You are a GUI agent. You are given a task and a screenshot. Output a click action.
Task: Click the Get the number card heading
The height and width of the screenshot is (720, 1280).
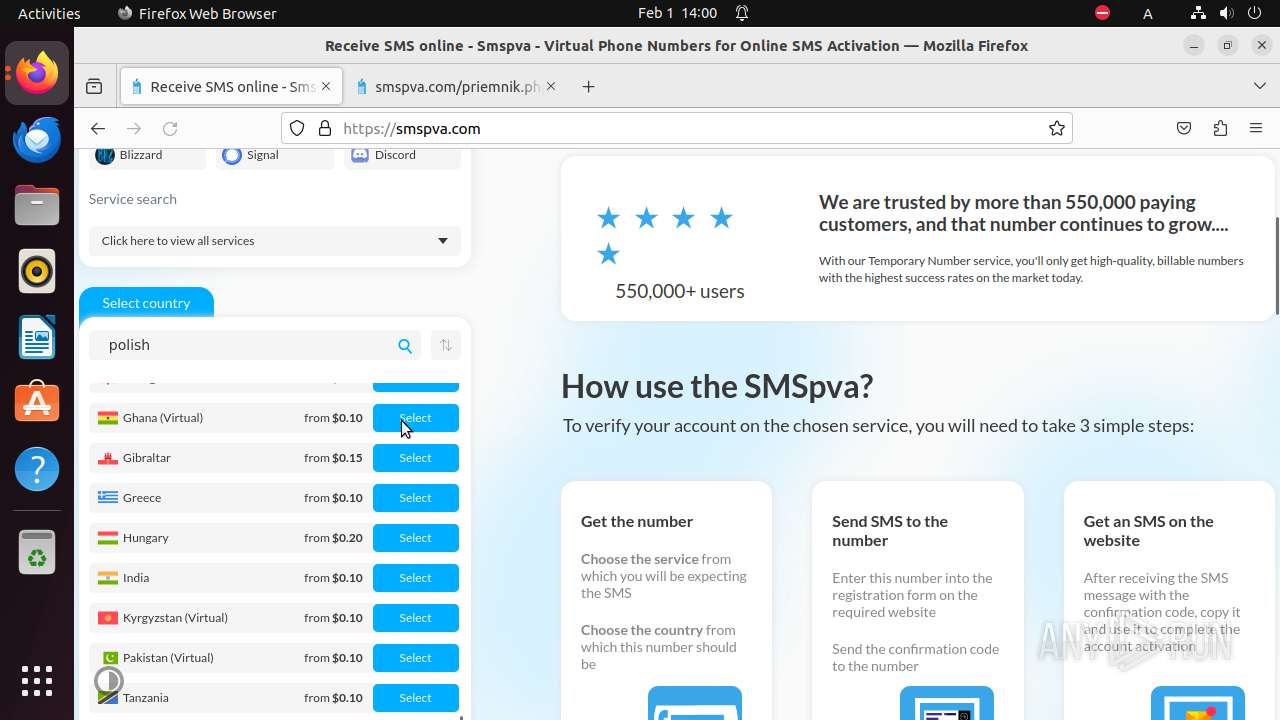click(x=637, y=521)
